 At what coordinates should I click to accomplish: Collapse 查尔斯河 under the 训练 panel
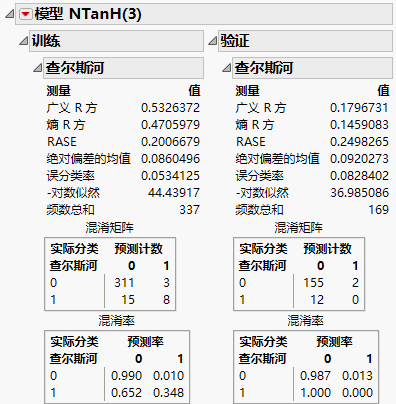37,68
